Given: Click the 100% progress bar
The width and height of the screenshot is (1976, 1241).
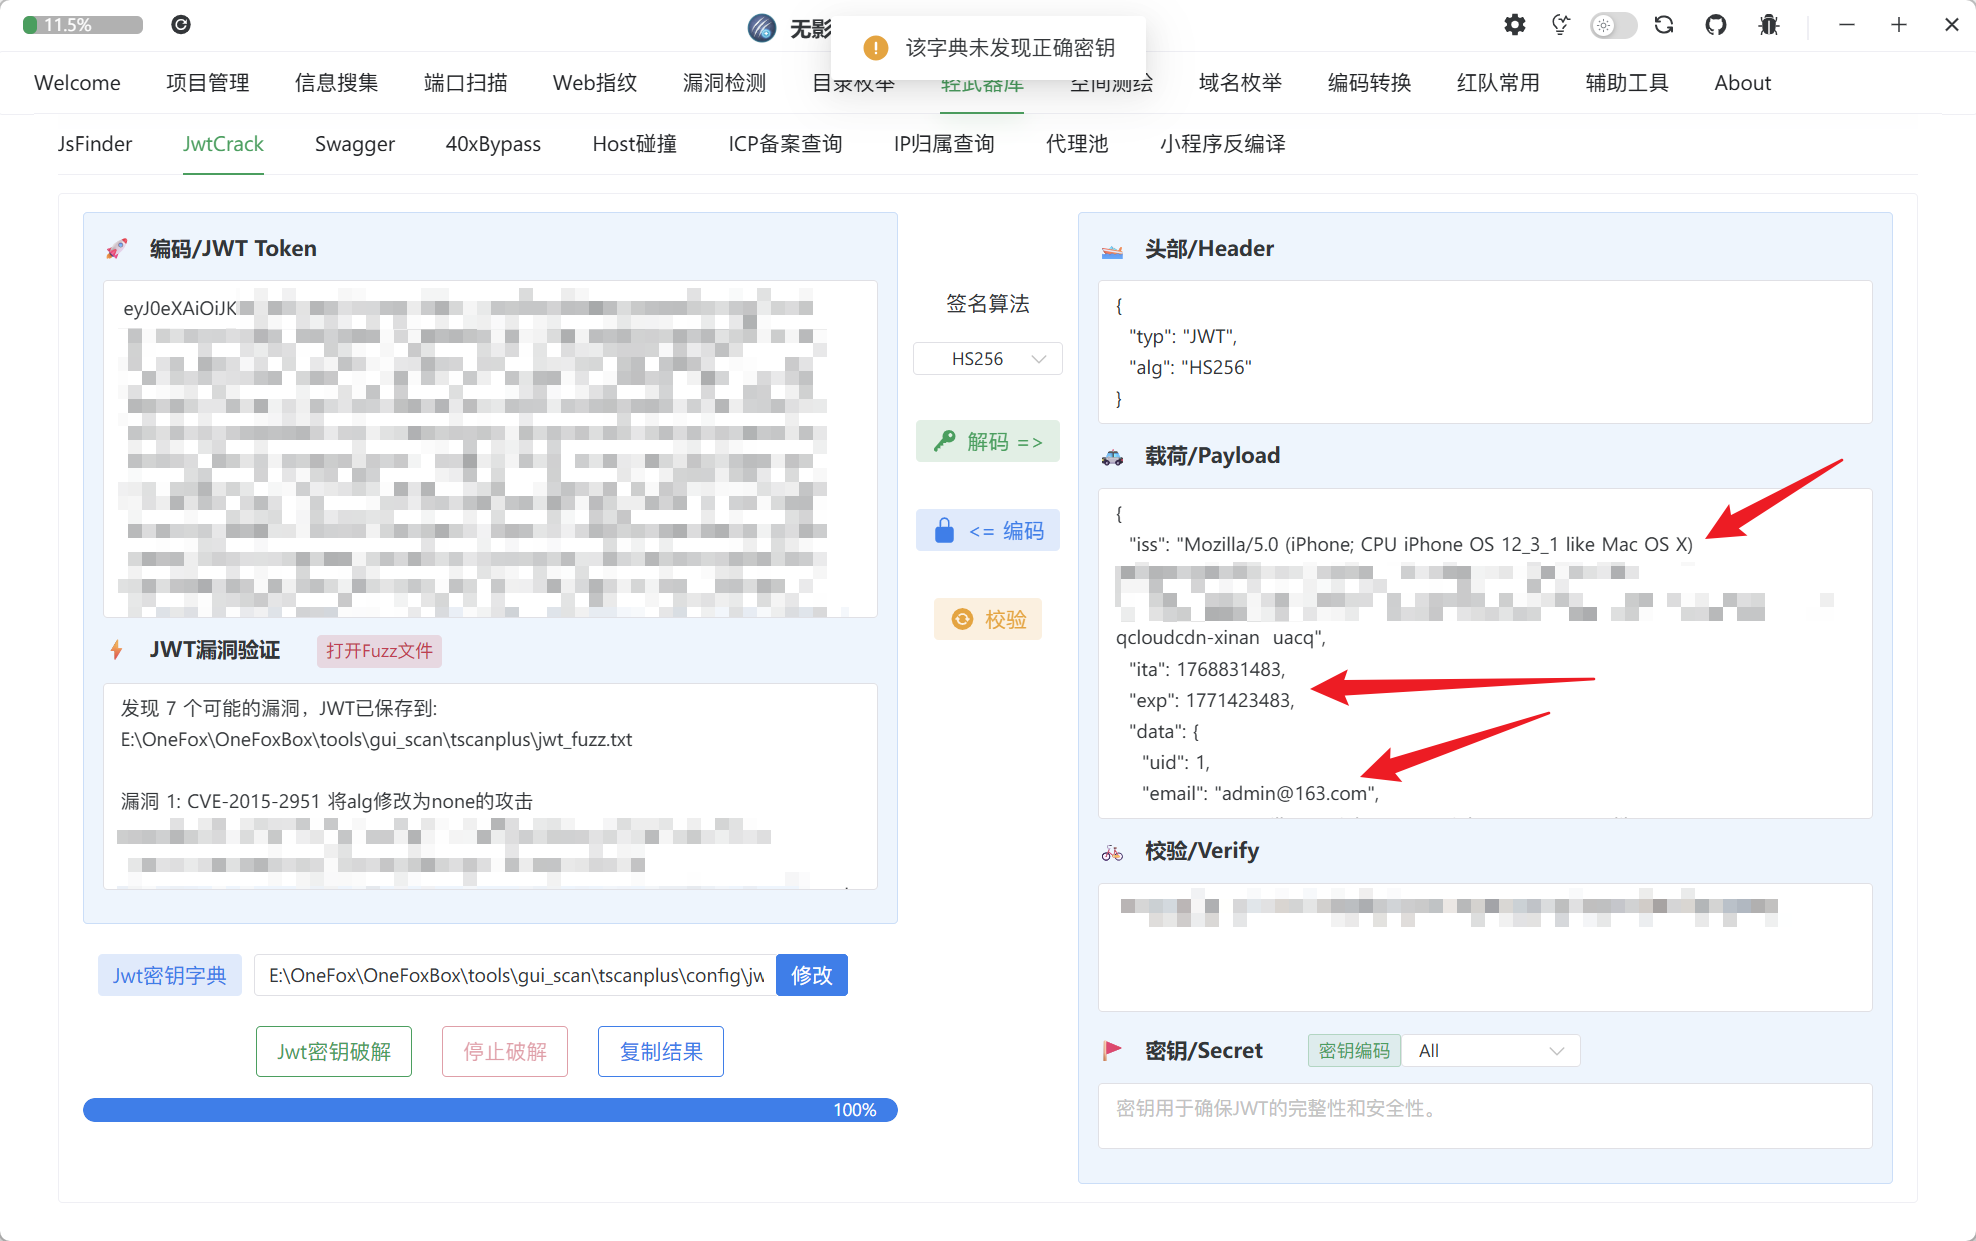Looking at the screenshot, I should (490, 1110).
